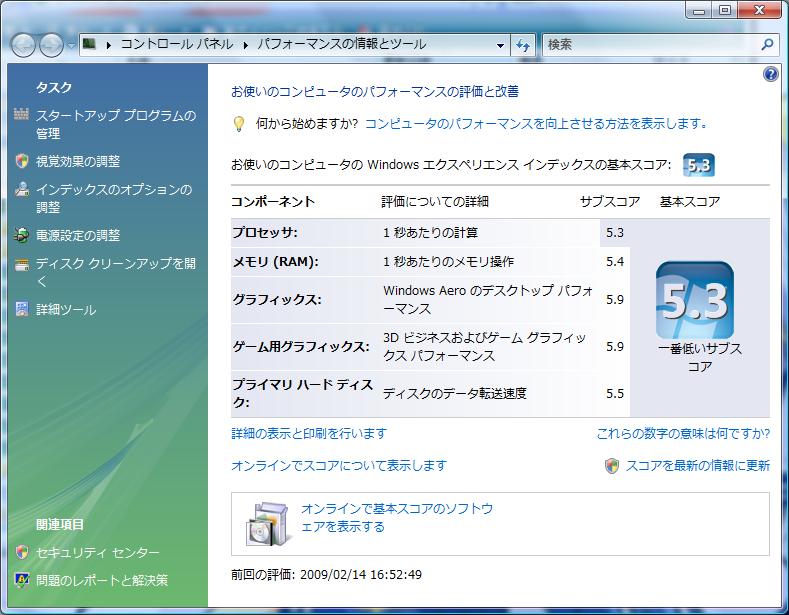Click the Forward navigation arrow button
789x615 pixels.
51,45
